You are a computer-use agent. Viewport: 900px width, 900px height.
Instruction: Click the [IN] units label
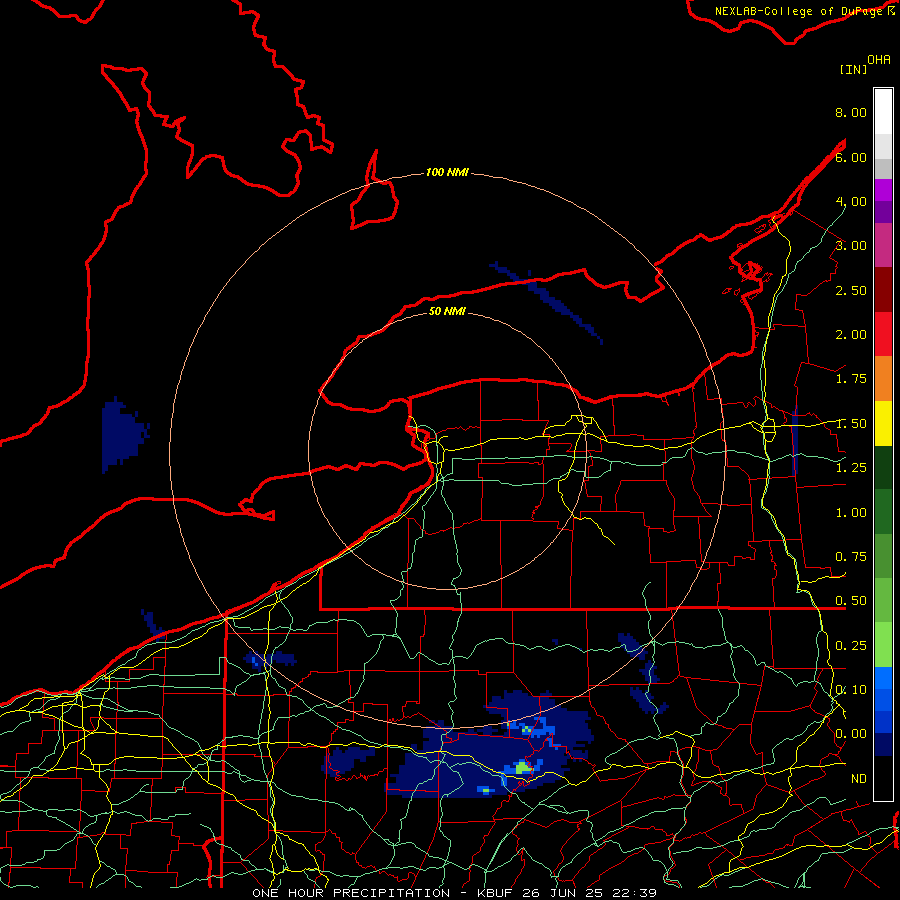[854, 69]
